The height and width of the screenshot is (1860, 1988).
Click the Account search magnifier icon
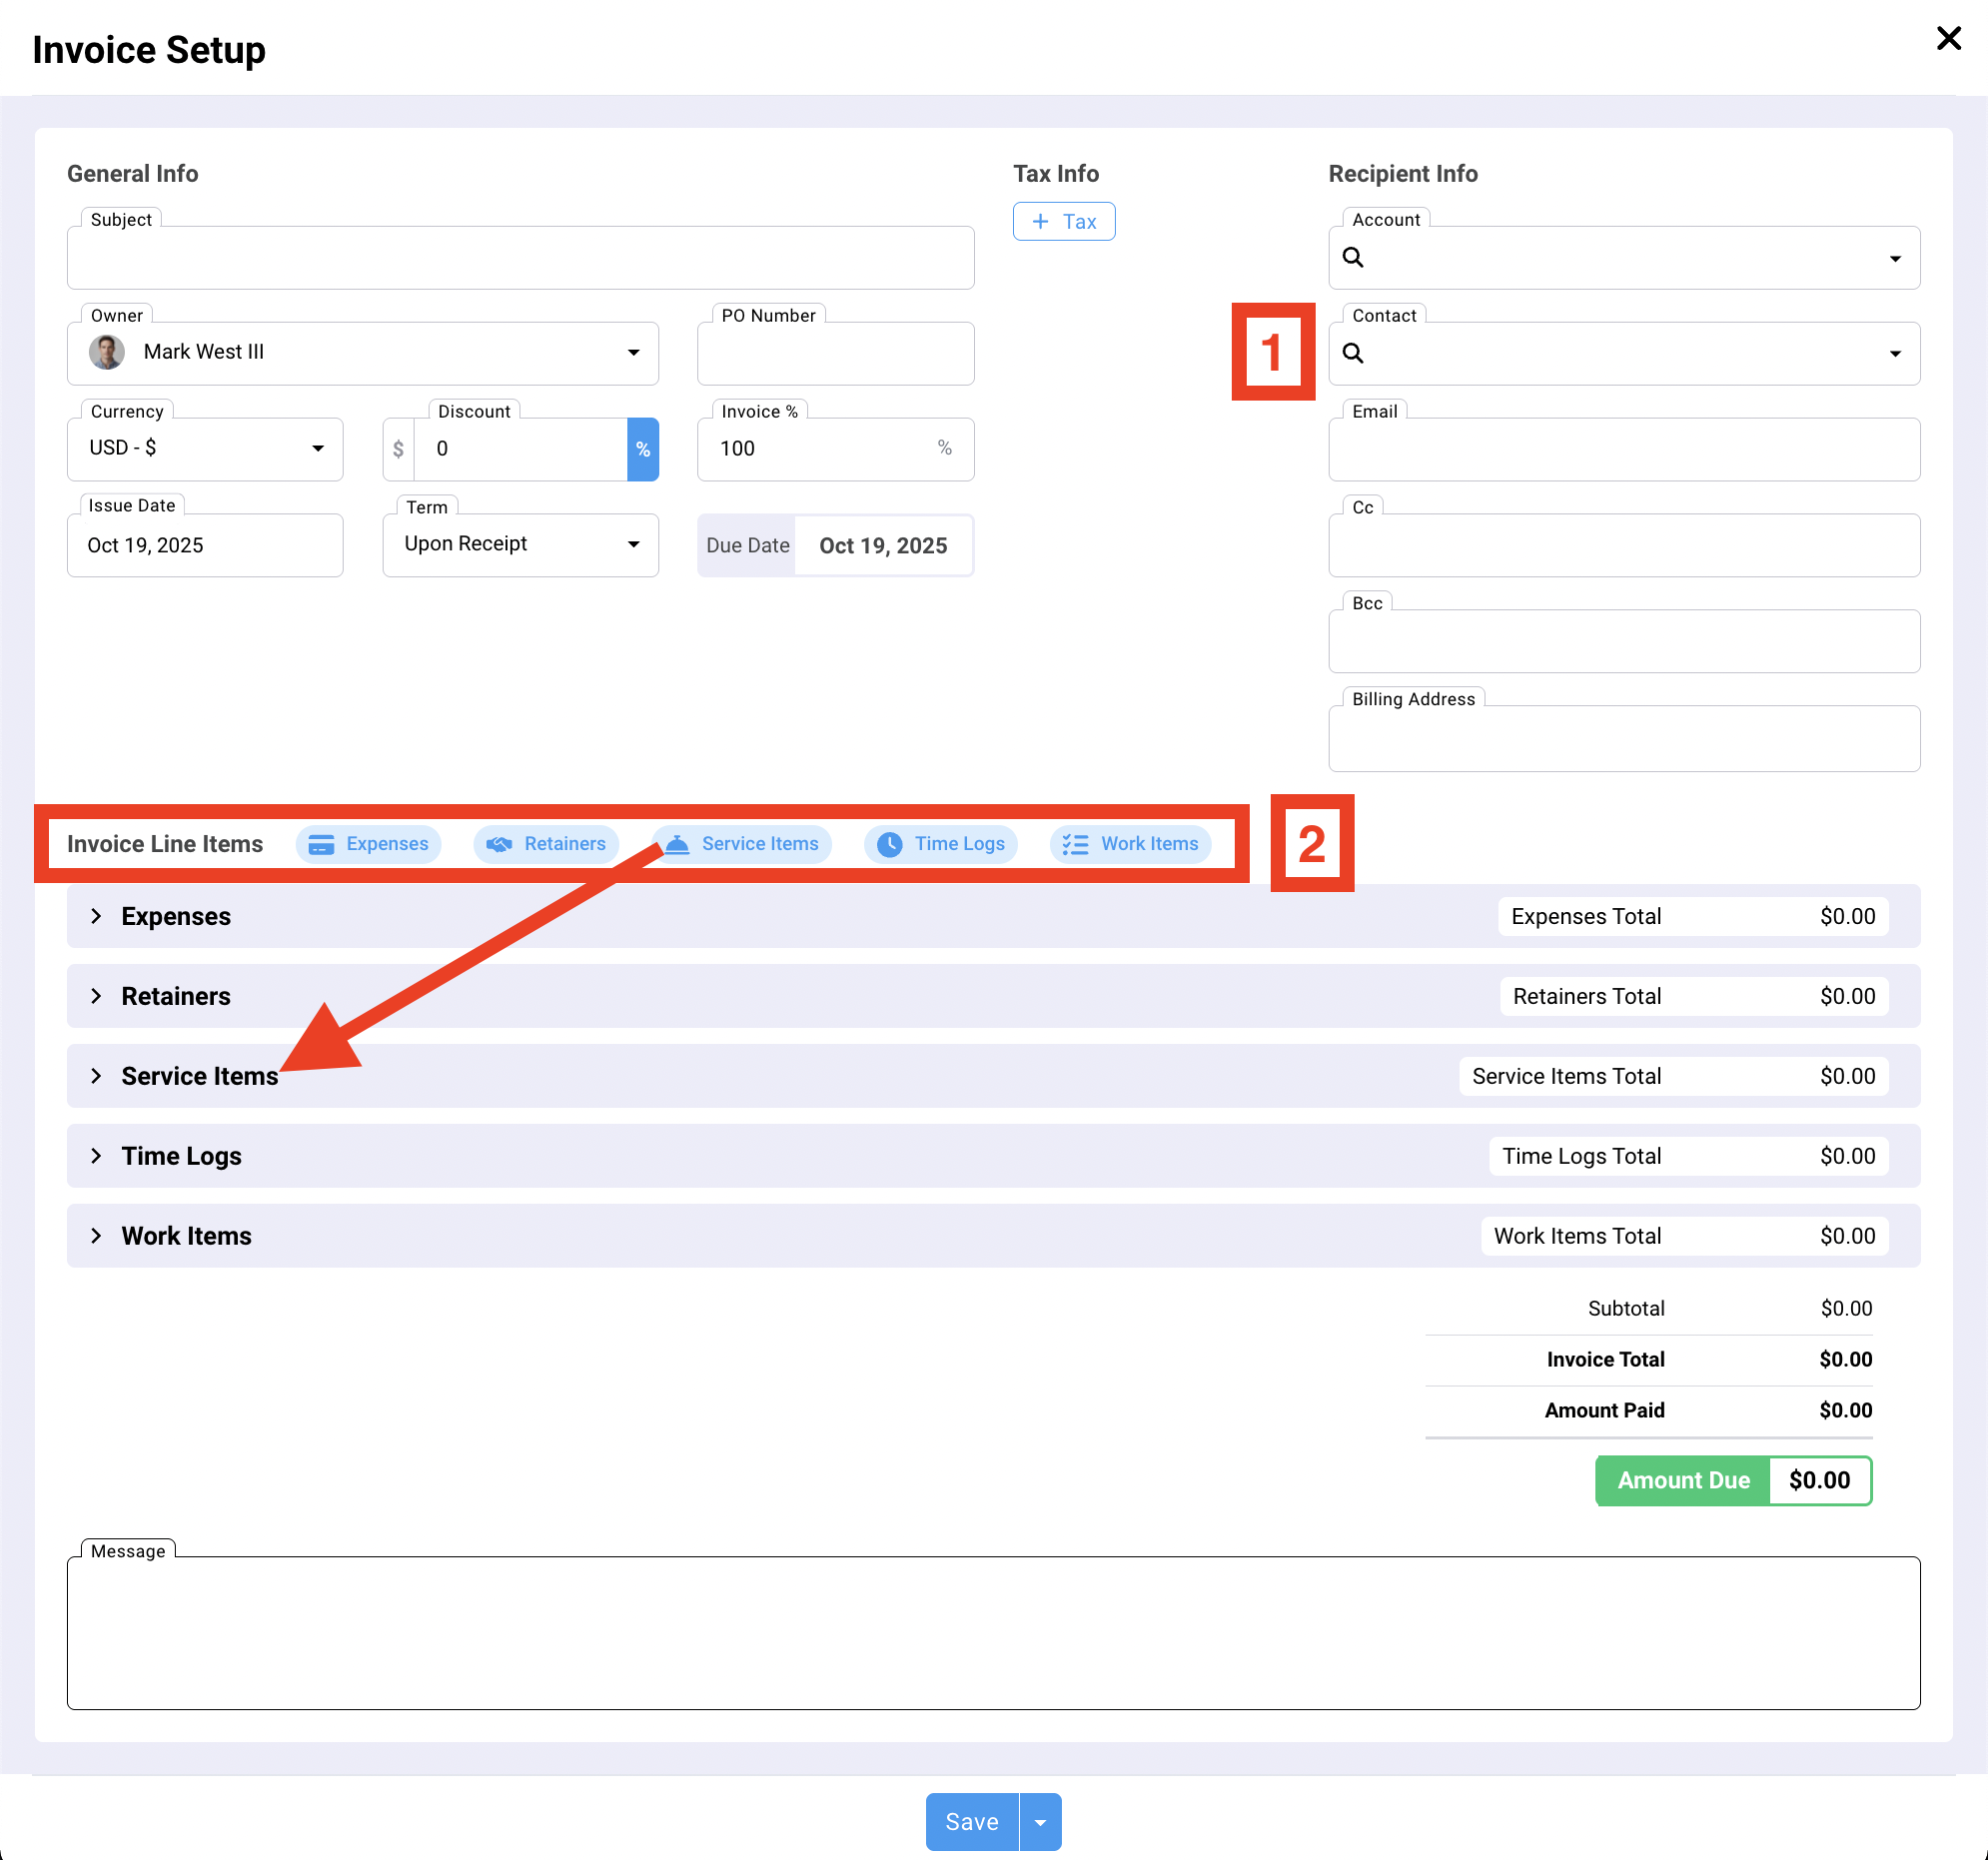(1352, 257)
